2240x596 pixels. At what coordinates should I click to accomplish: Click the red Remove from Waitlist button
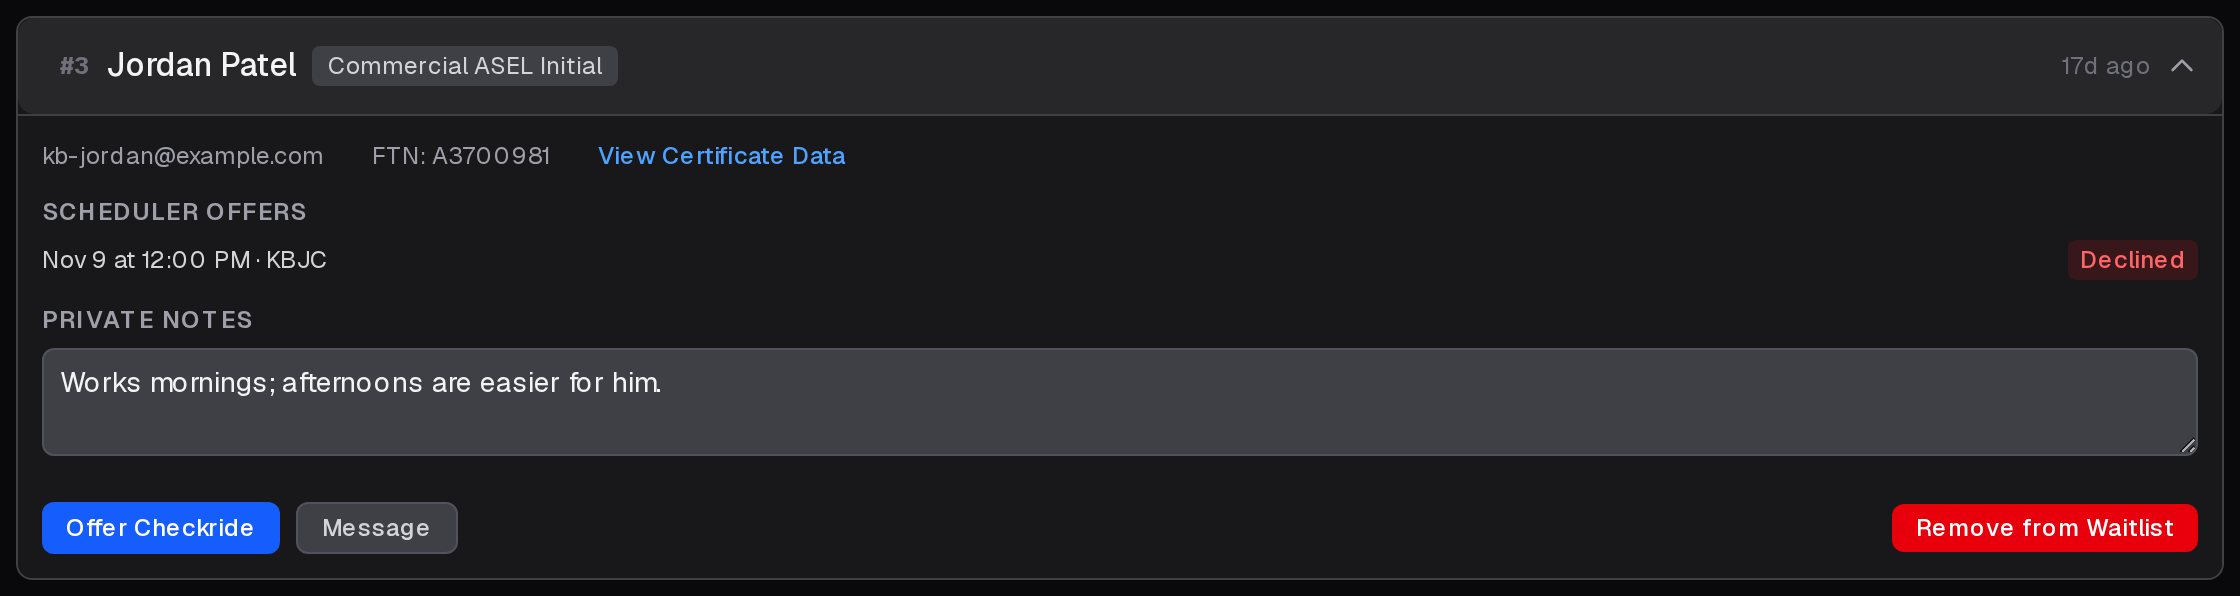tap(2045, 528)
